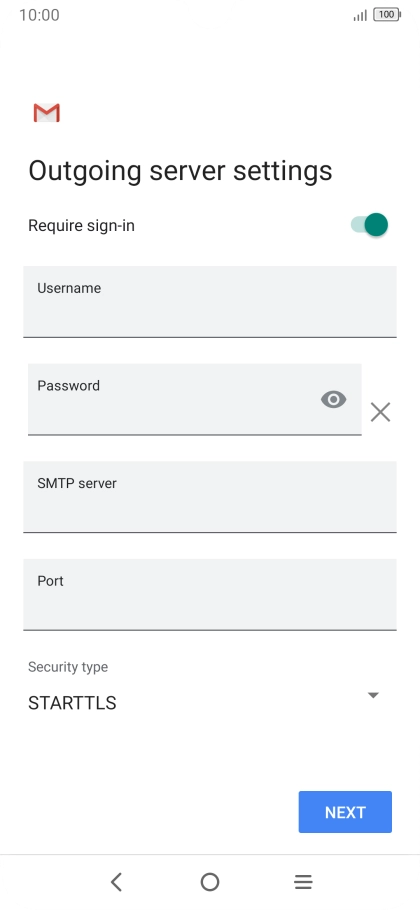This screenshot has height=910, width=420.
Task: Tap the home circle navigation icon
Action: point(210,882)
